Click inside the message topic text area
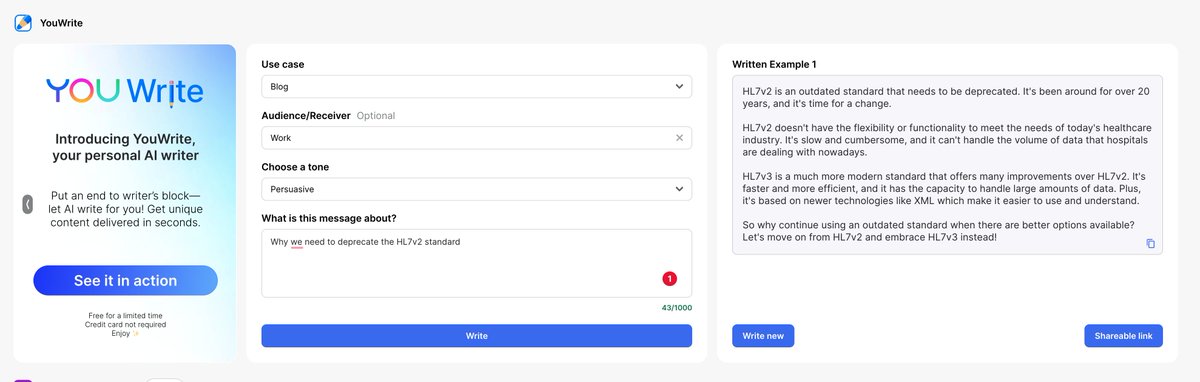The height and width of the screenshot is (382, 1200). click(476, 263)
